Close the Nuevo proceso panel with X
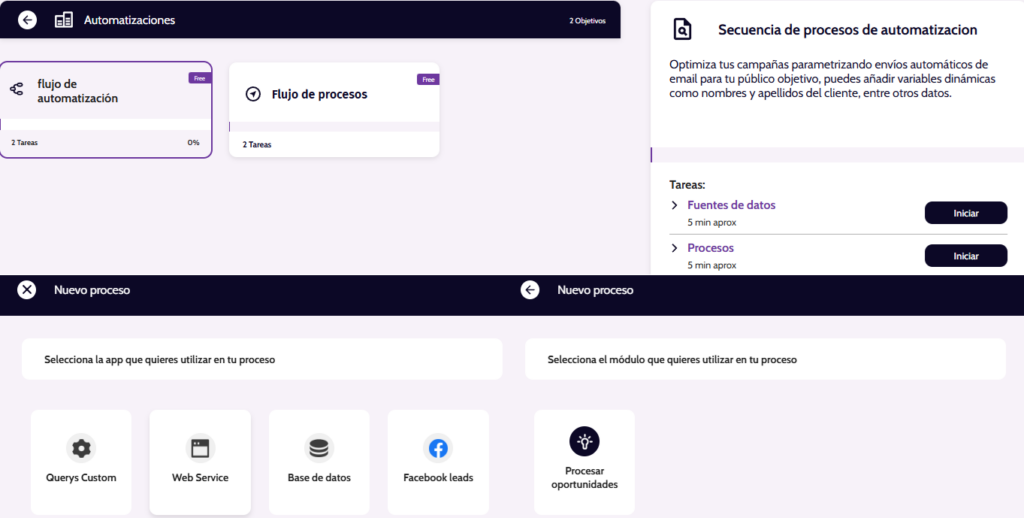1024x518 pixels. click(x=27, y=290)
